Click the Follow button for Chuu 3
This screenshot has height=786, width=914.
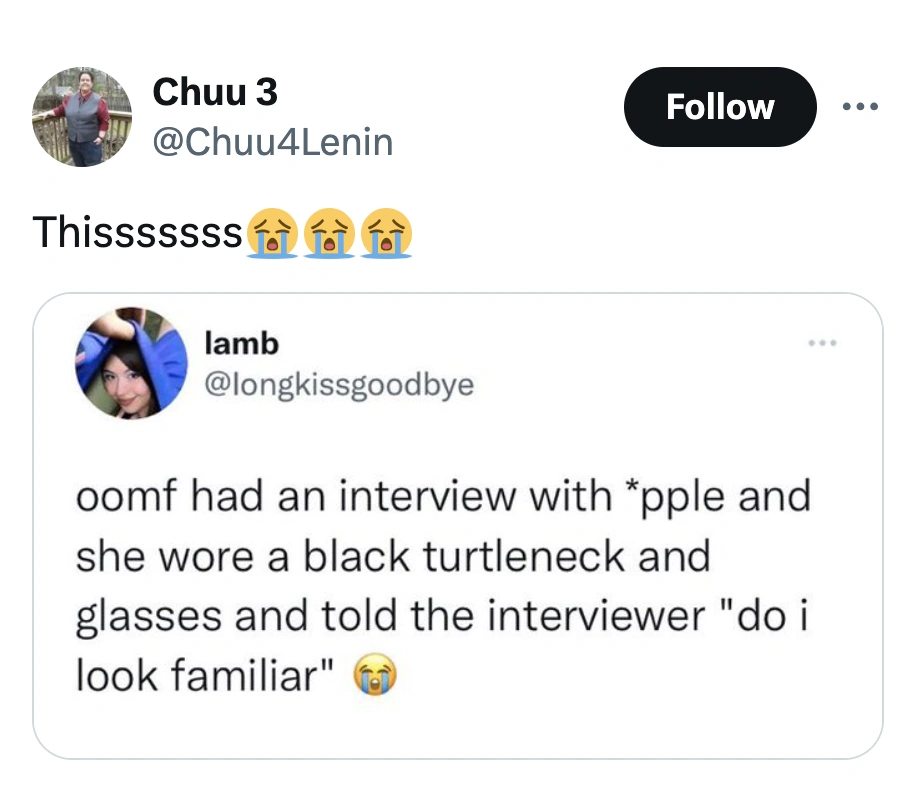coord(720,106)
